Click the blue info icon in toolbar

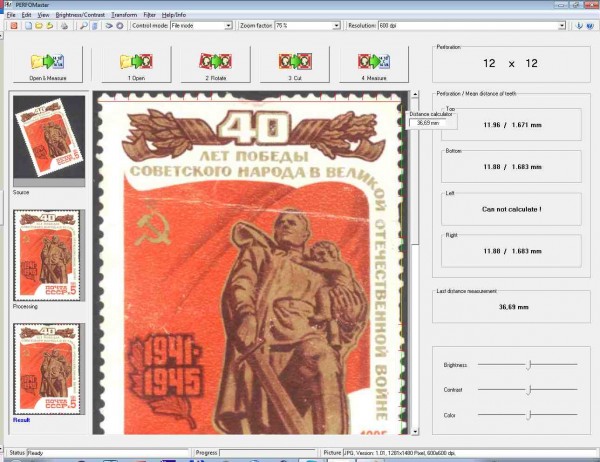[579, 26]
